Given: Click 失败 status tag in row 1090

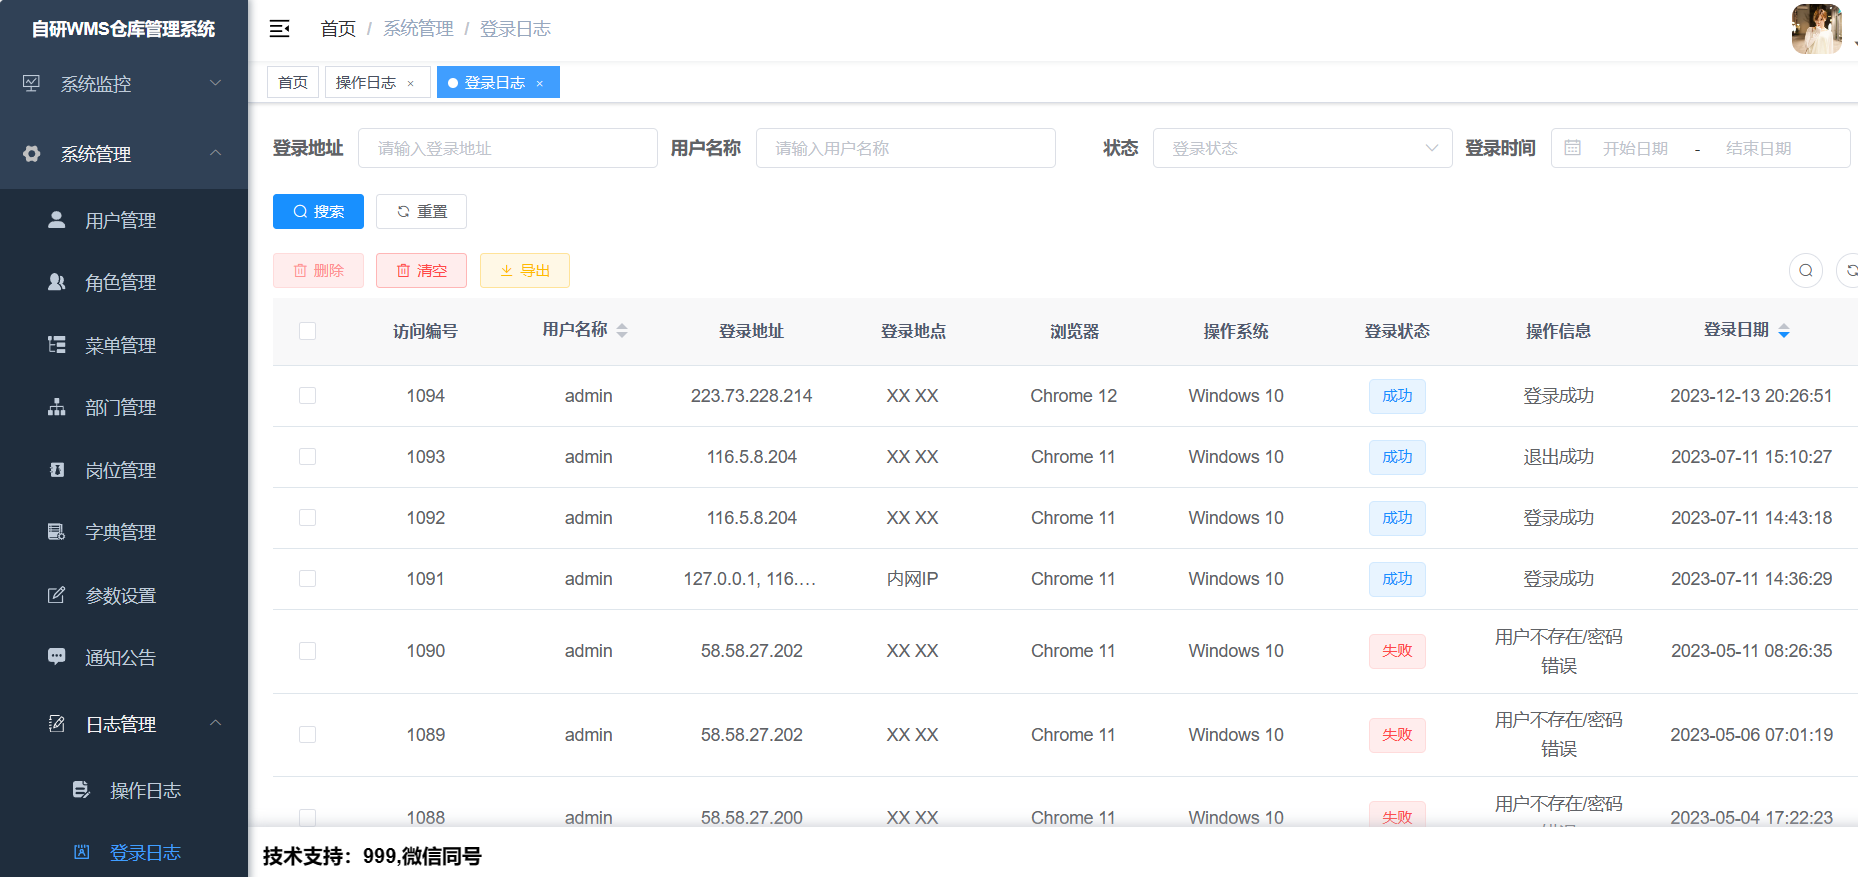Looking at the screenshot, I should 1397,651.
